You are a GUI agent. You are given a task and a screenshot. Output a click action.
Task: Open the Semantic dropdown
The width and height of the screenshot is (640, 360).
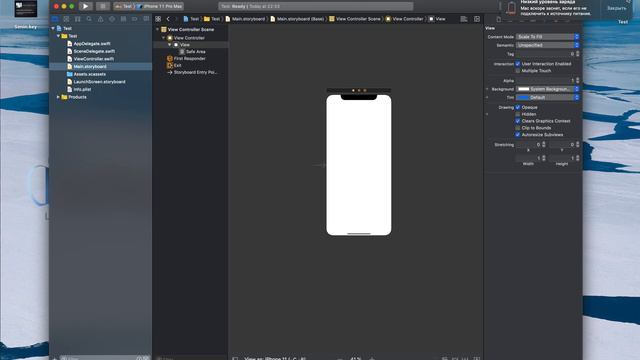547,45
